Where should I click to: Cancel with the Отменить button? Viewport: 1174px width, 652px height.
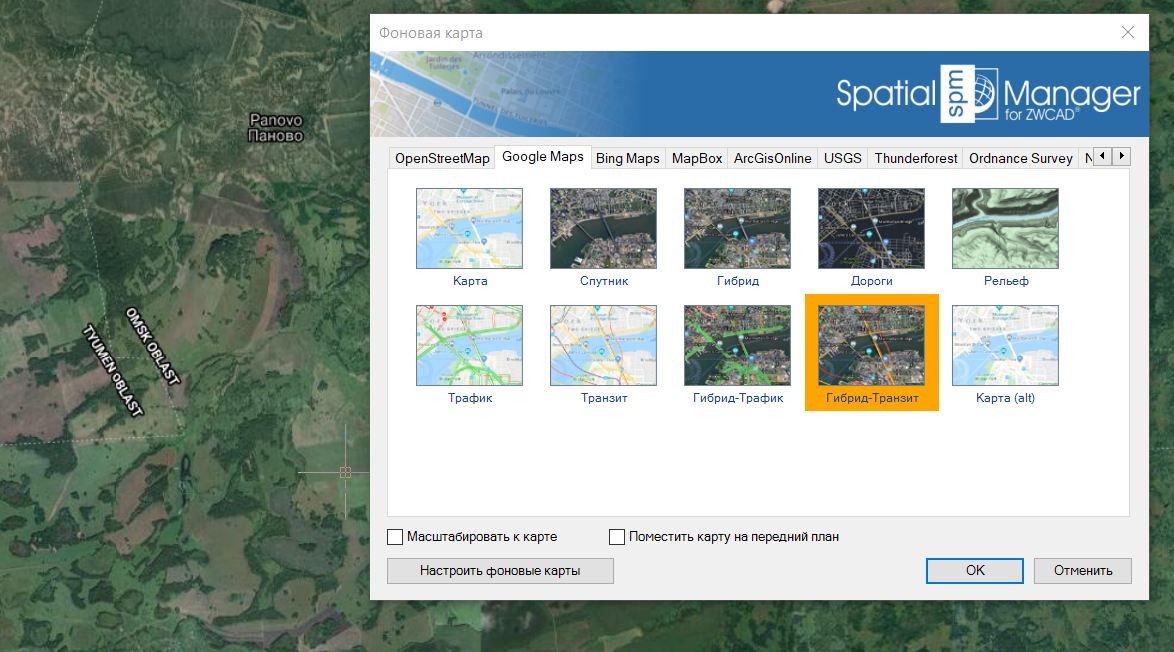[1083, 570]
